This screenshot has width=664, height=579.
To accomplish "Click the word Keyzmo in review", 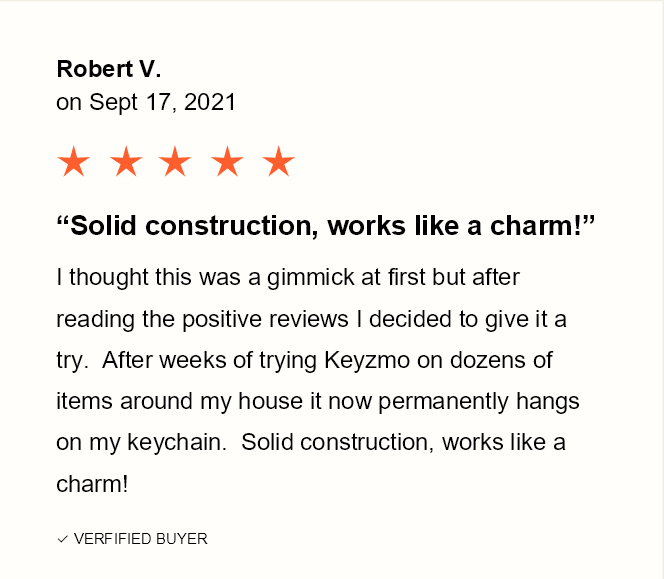I will click(367, 361).
